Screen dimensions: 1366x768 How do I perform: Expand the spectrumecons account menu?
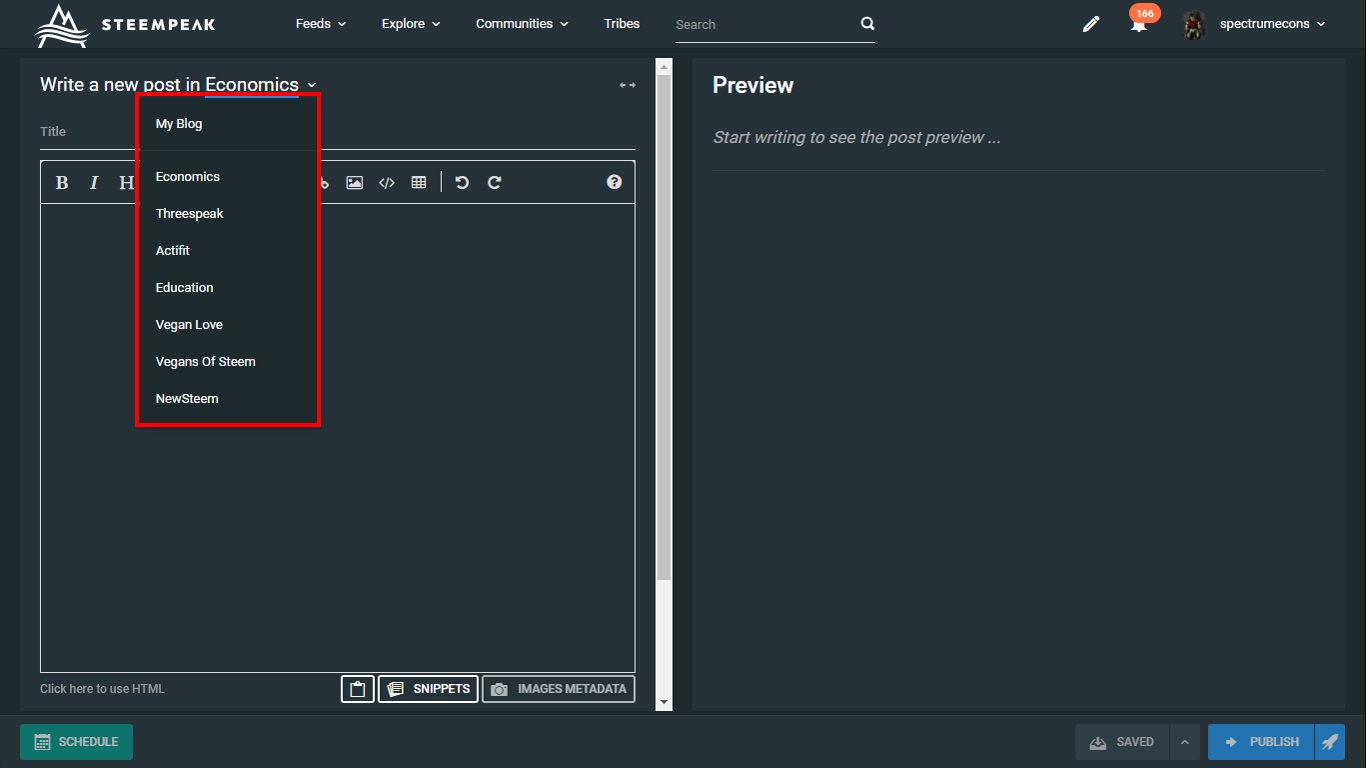pos(1272,24)
